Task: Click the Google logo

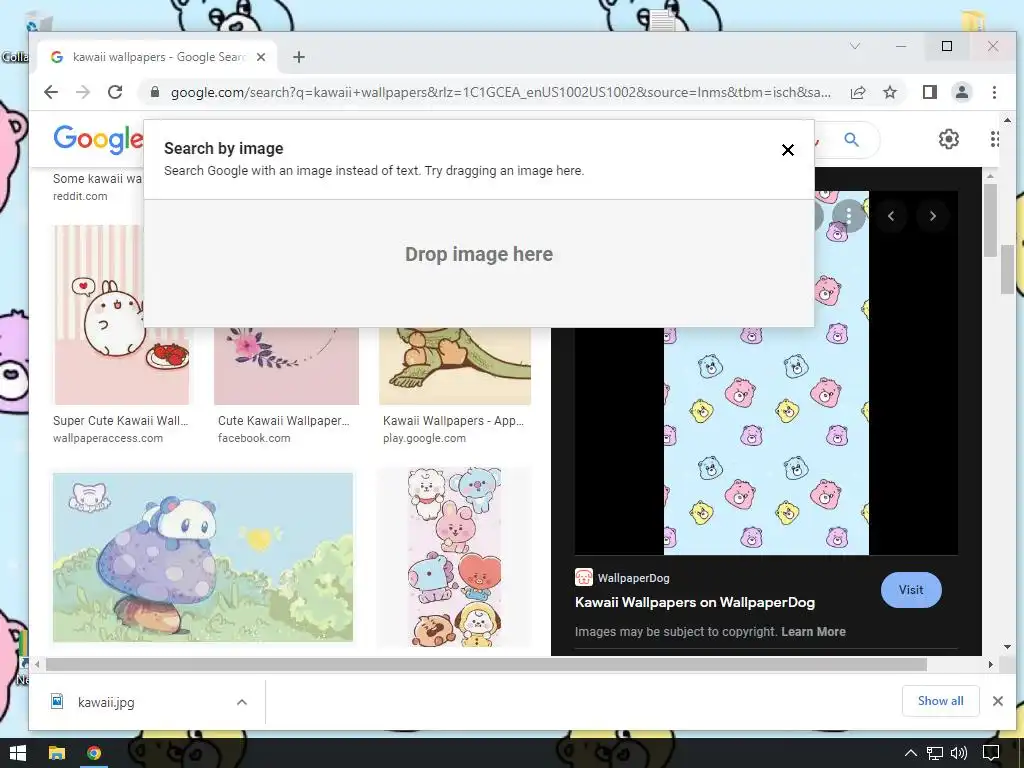Action: tap(98, 138)
